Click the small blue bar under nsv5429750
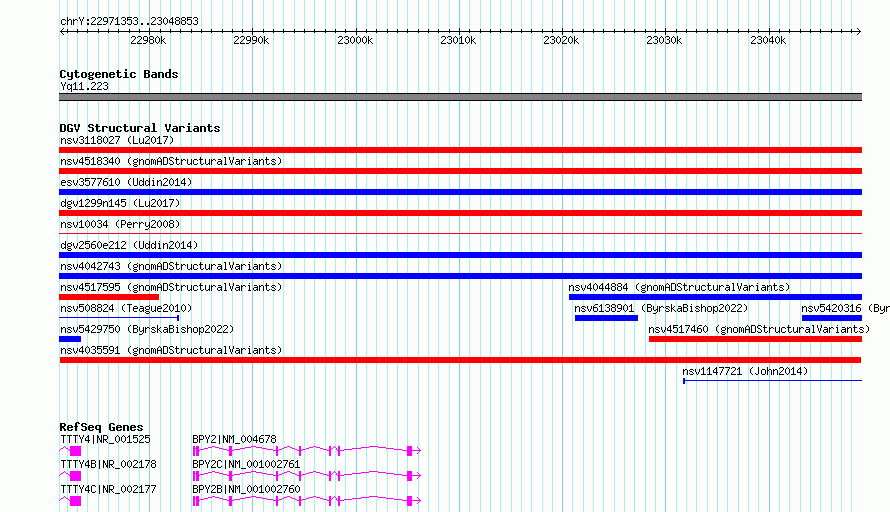The width and height of the screenshot is (890, 512). [70, 339]
